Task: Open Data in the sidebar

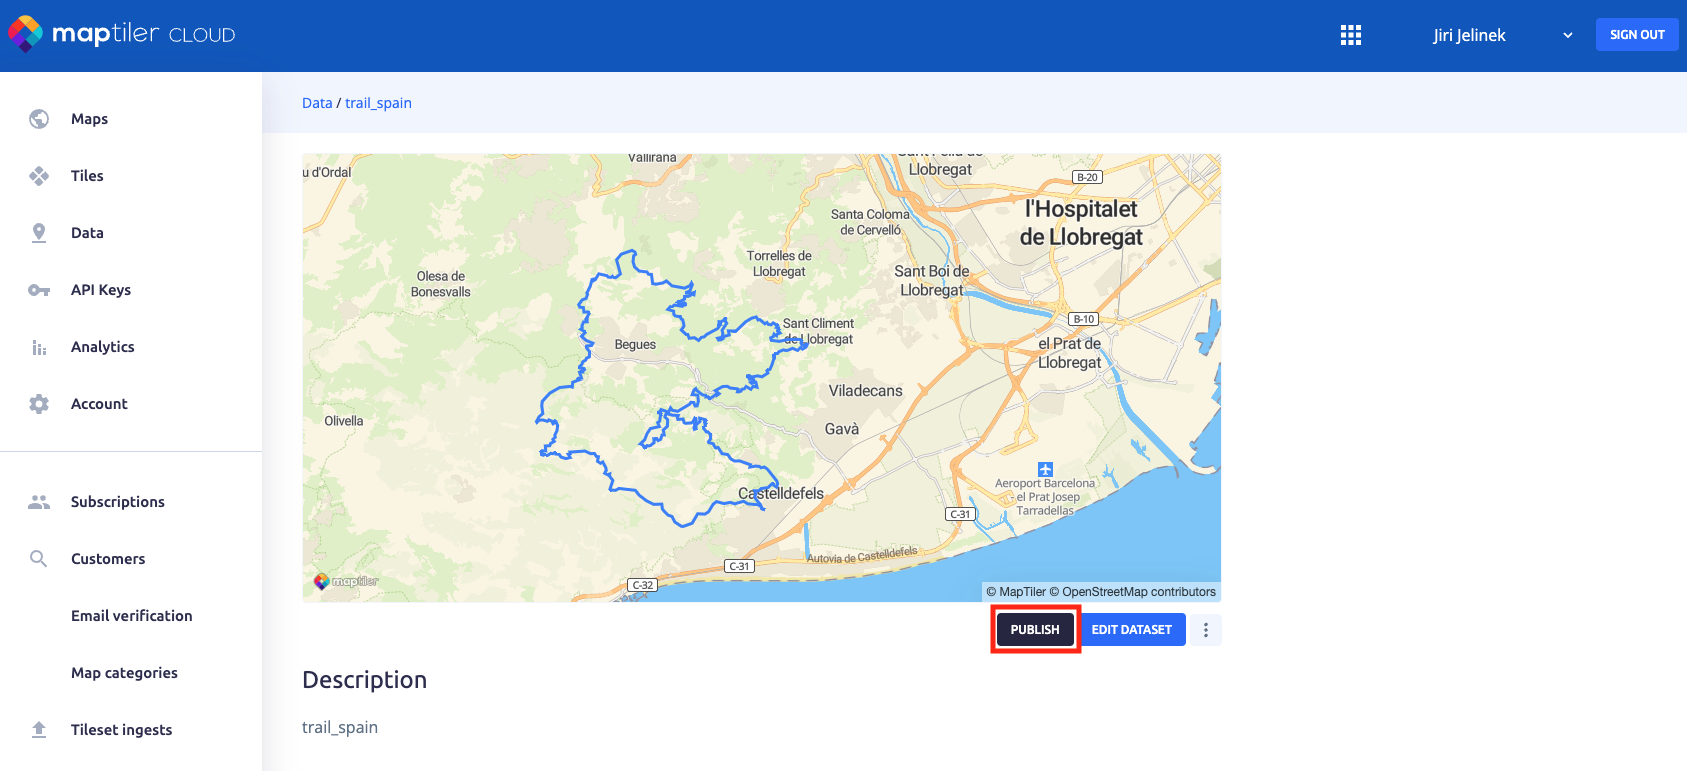Action: click(x=87, y=233)
